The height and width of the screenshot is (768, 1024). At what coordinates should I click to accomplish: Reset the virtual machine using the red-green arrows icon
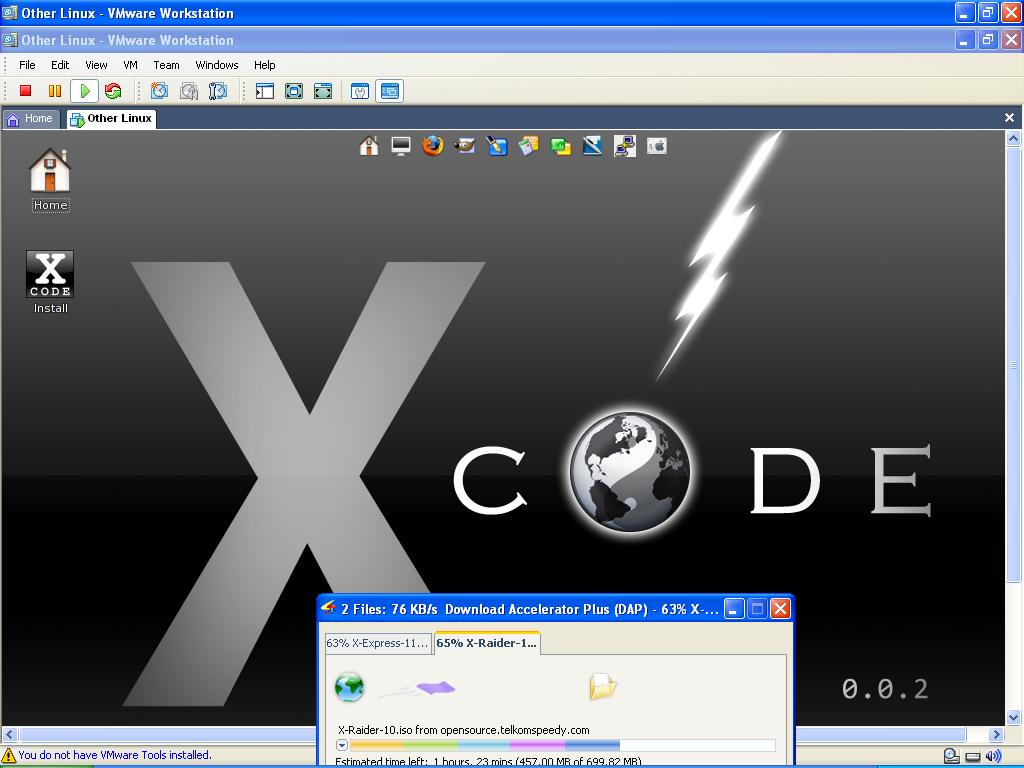[113, 91]
